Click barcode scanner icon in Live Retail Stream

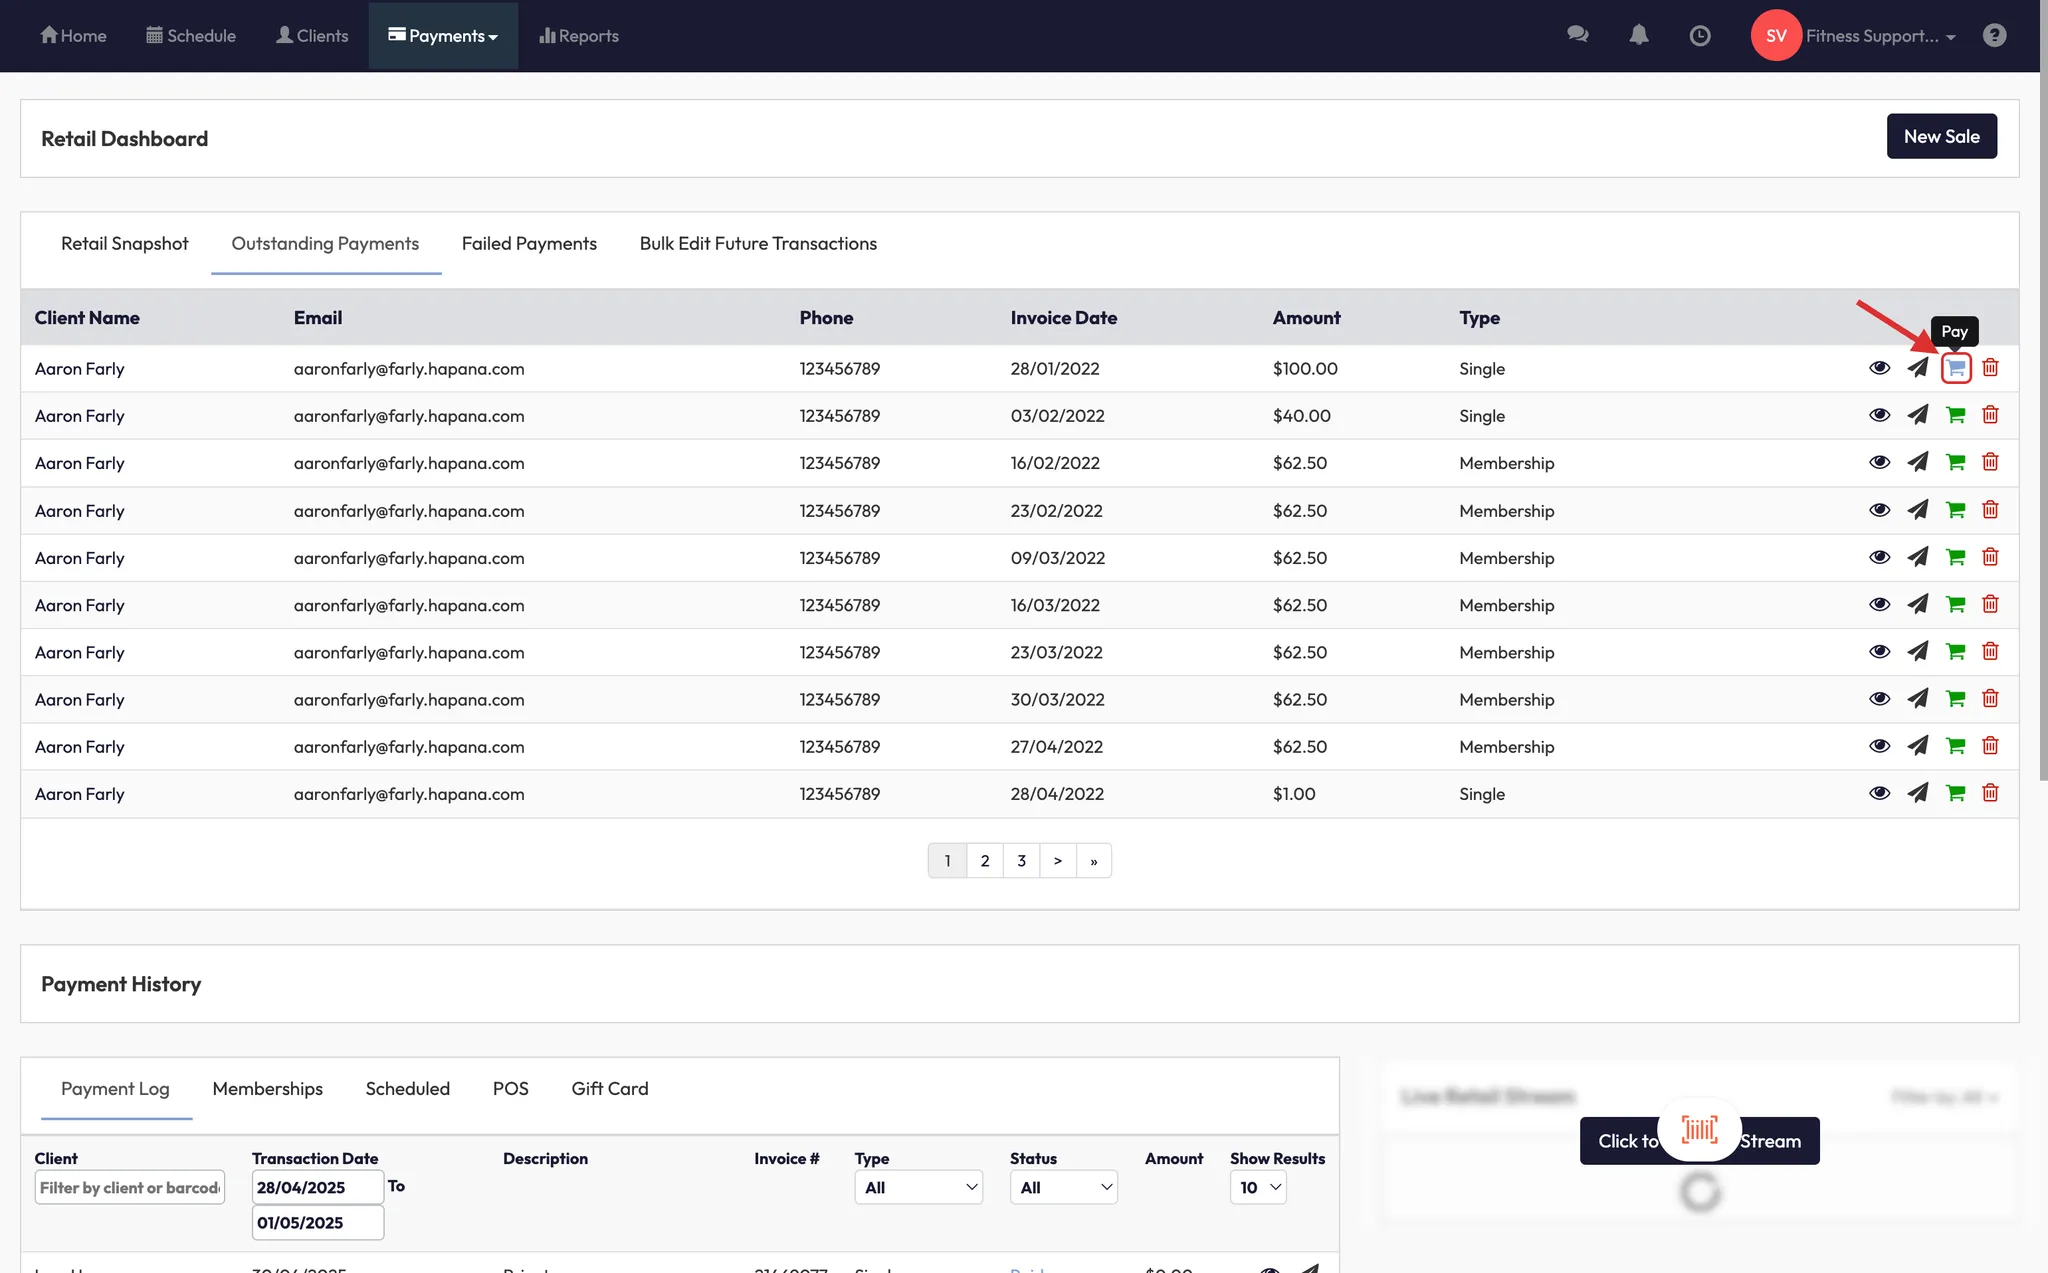1699,1130
